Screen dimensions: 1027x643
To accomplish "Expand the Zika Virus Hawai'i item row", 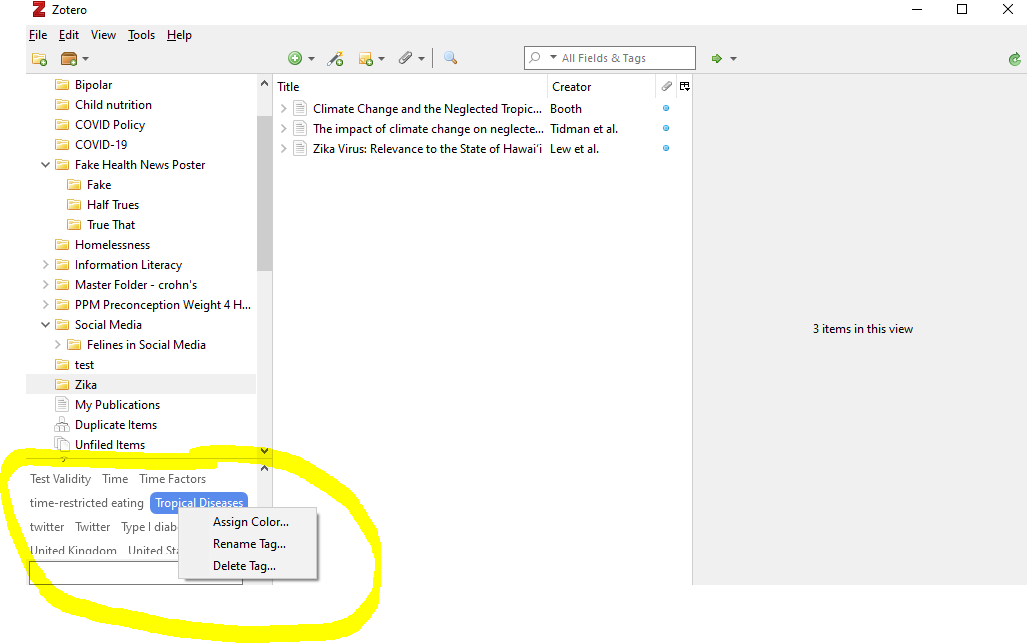I will 284,149.
